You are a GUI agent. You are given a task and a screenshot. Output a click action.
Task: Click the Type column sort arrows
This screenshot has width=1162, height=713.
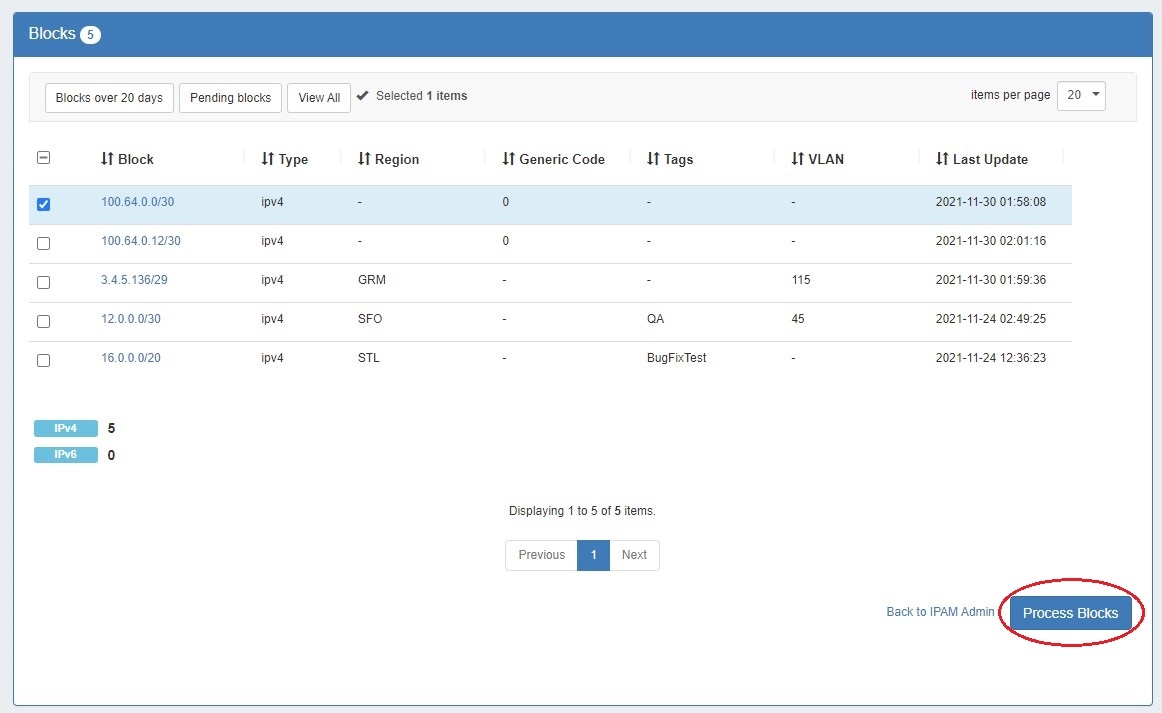pos(267,159)
